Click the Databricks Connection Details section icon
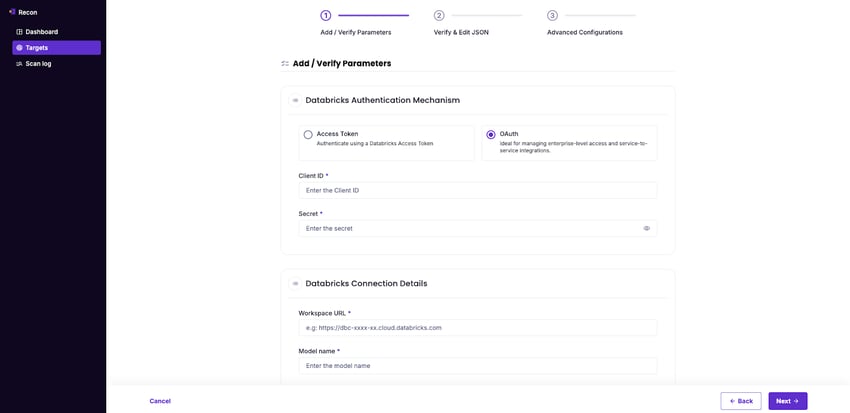850x413 pixels. [x=295, y=284]
